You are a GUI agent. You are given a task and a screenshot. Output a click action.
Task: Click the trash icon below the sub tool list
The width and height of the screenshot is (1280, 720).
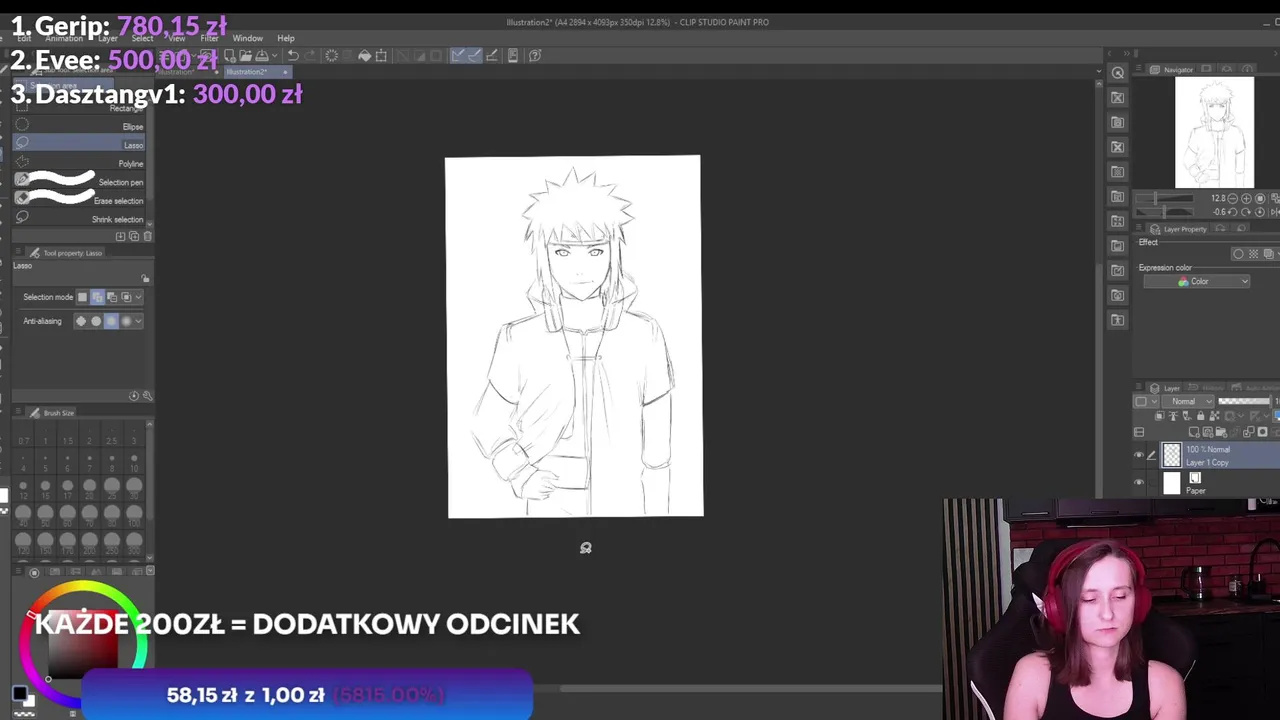point(147,236)
